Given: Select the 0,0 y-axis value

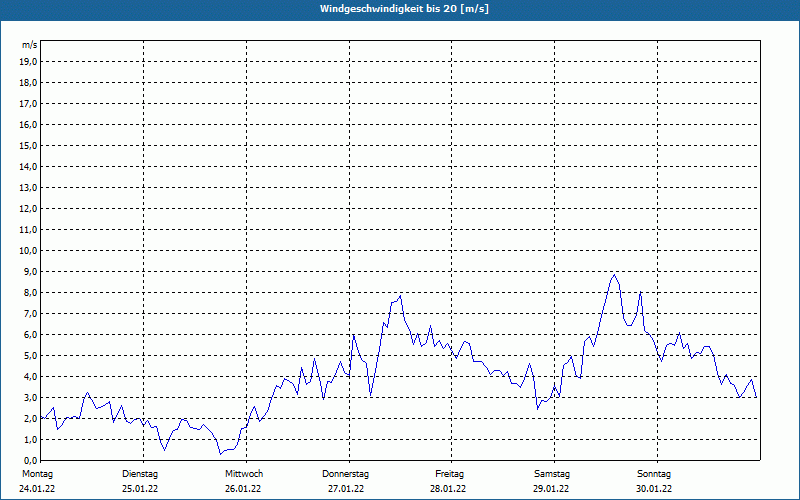Looking at the screenshot, I should pyautogui.click(x=30, y=460).
